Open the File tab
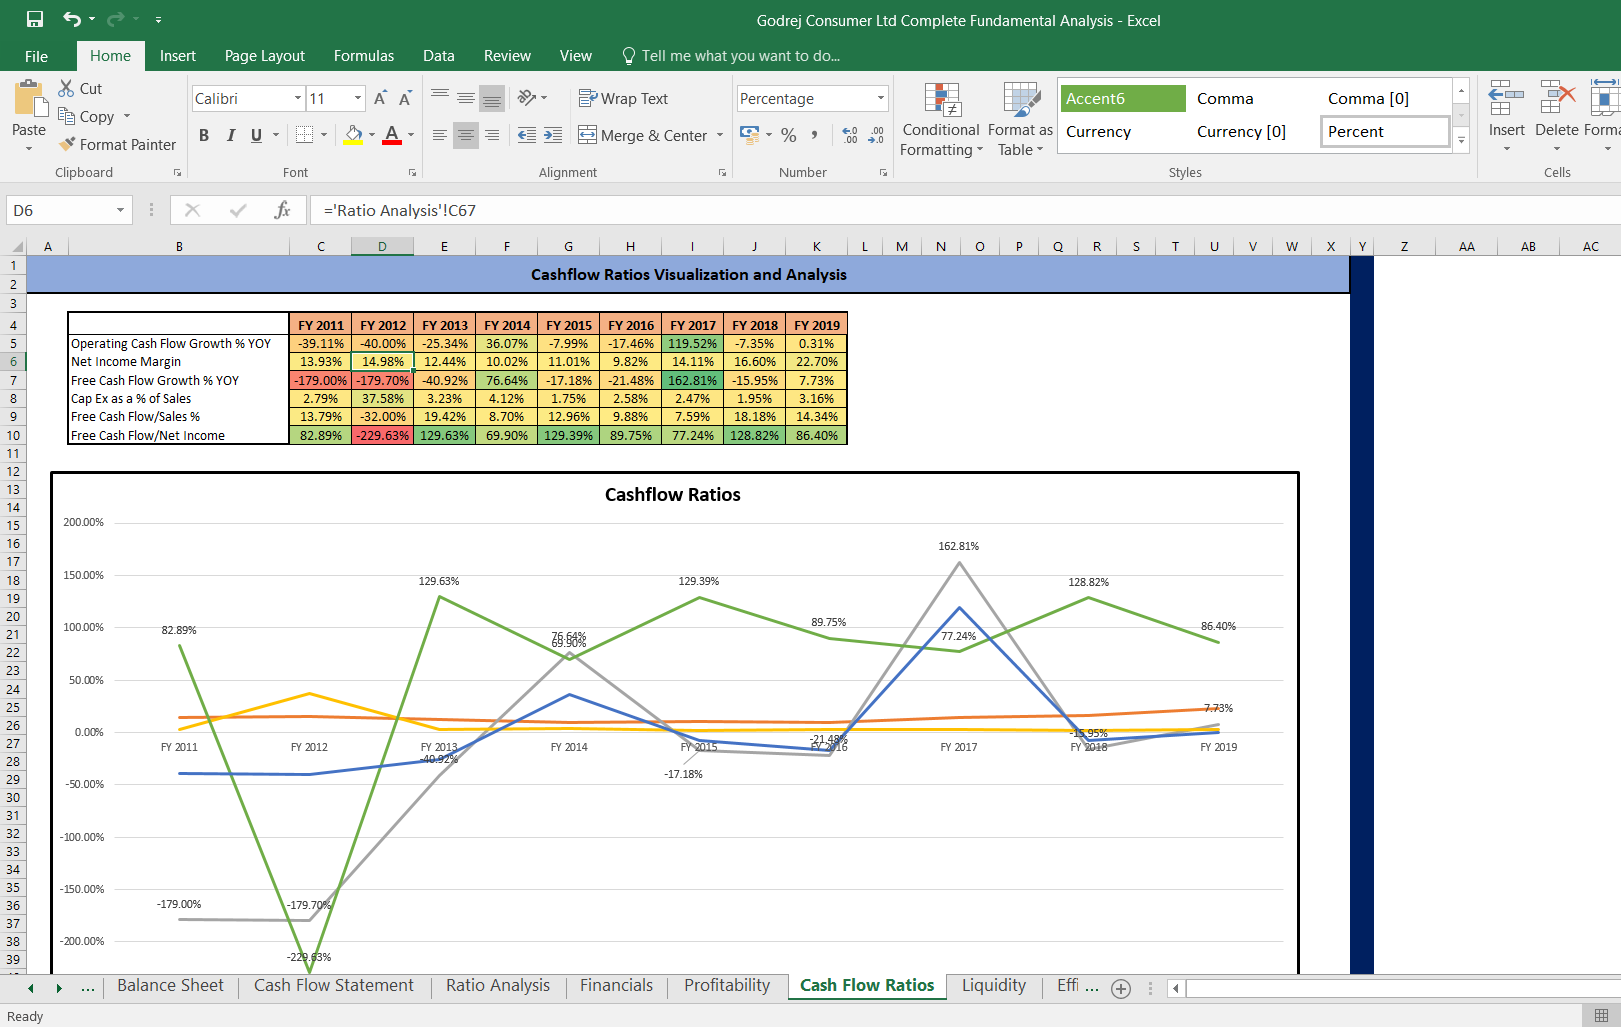The height and width of the screenshot is (1027, 1621). 36,56
